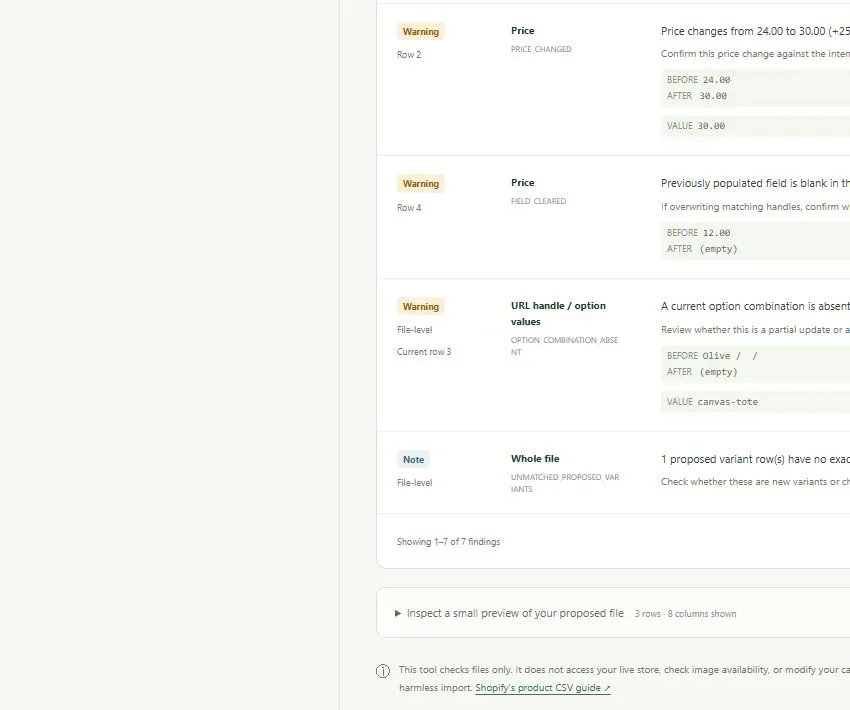Image resolution: width=850 pixels, height=710 pixels.
Task: Click '1 proposed variant row(s)' message
Action: 755,459
